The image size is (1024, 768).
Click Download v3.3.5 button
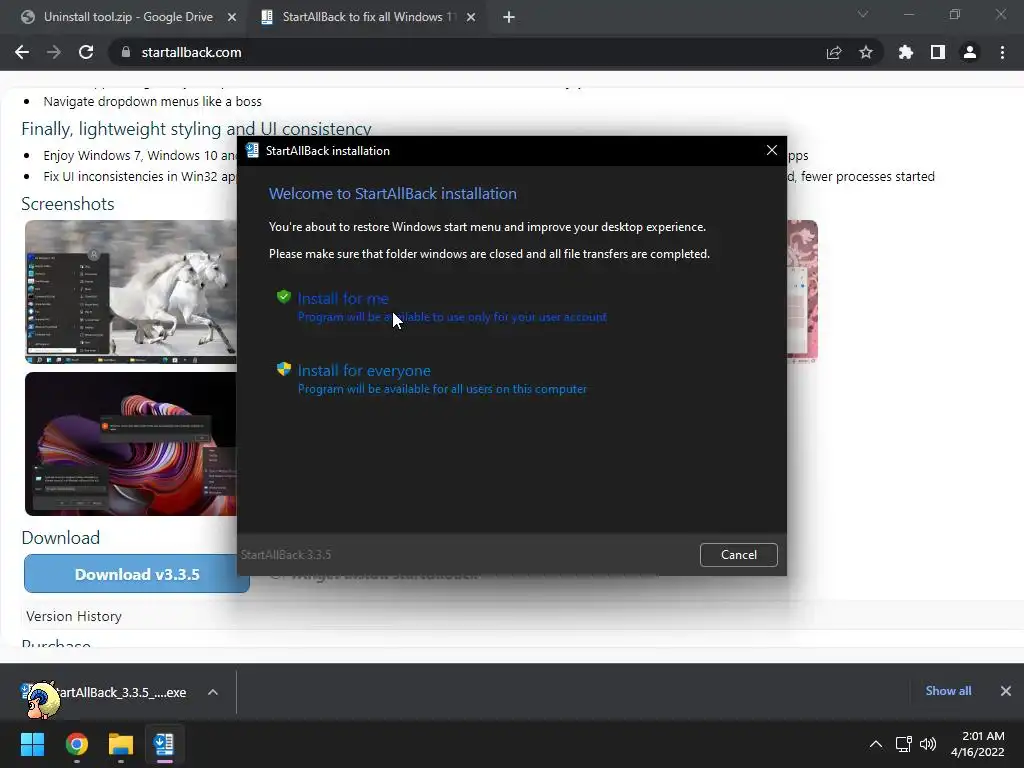point(137,574)
